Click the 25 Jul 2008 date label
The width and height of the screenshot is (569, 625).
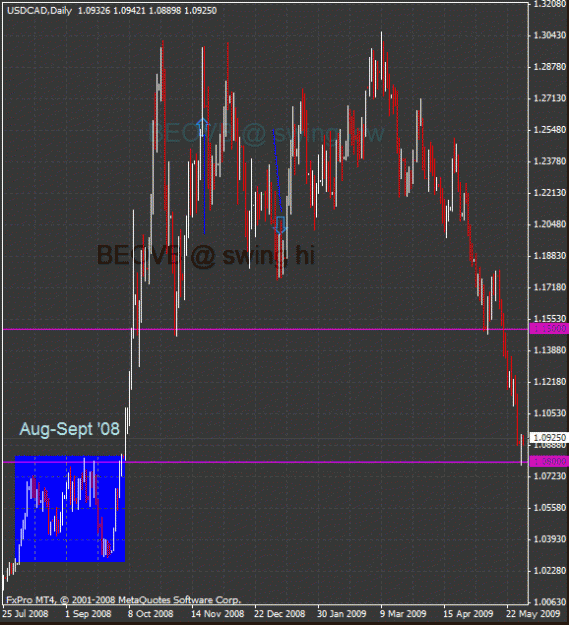[x=26, y=614]
